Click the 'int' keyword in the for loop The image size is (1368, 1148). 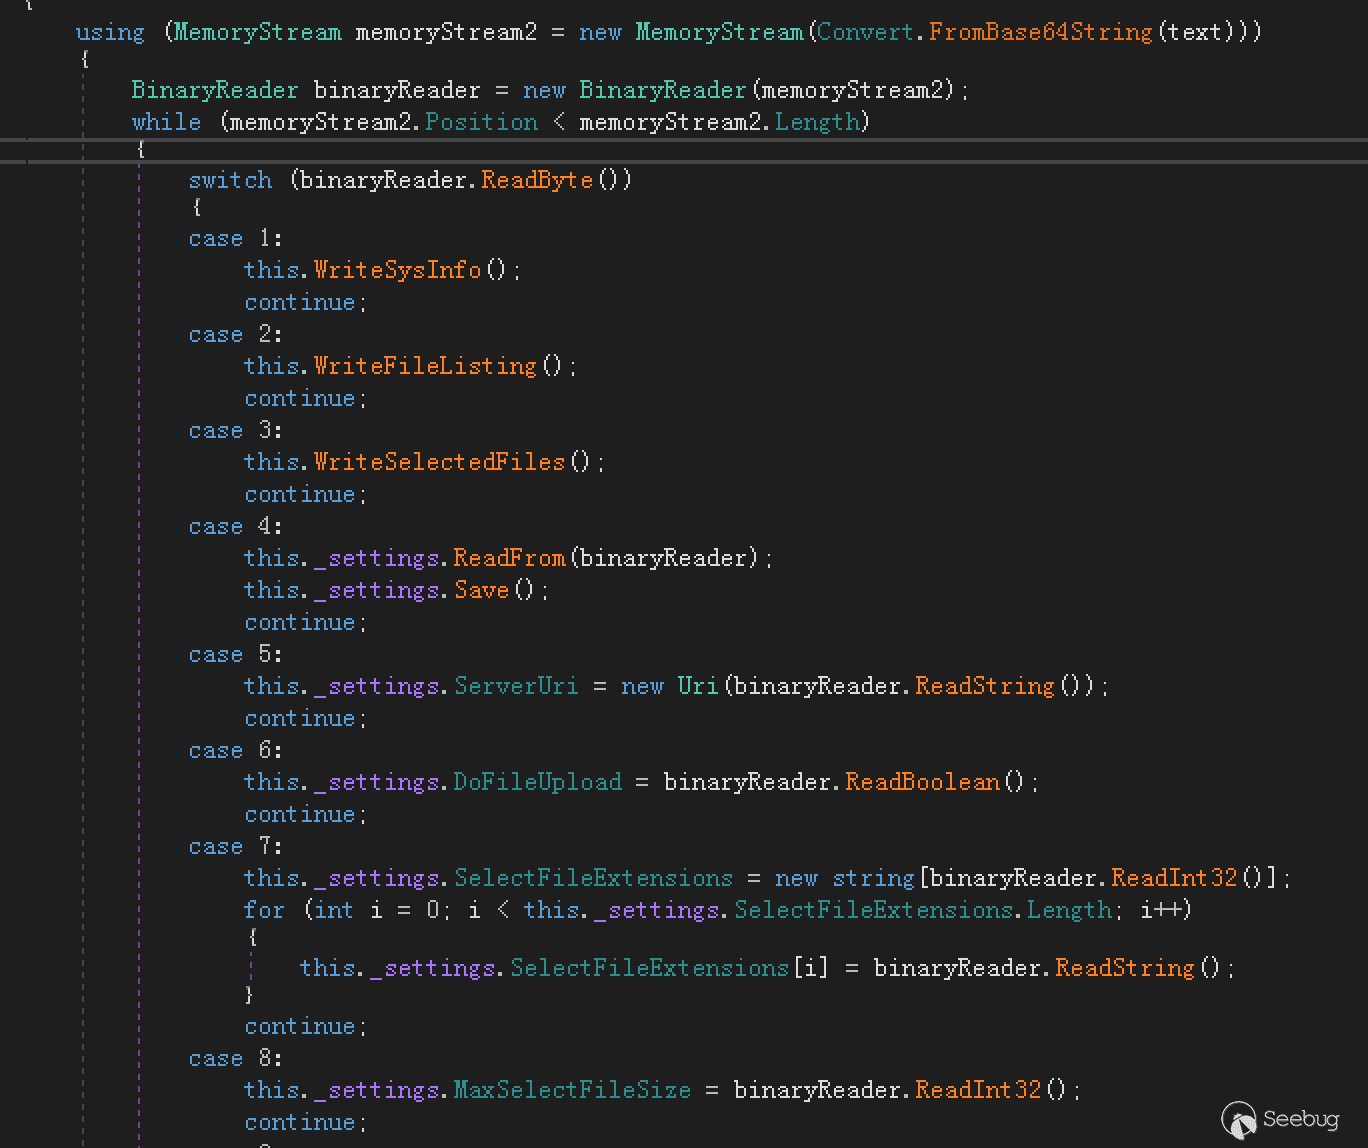pos(334,910)
